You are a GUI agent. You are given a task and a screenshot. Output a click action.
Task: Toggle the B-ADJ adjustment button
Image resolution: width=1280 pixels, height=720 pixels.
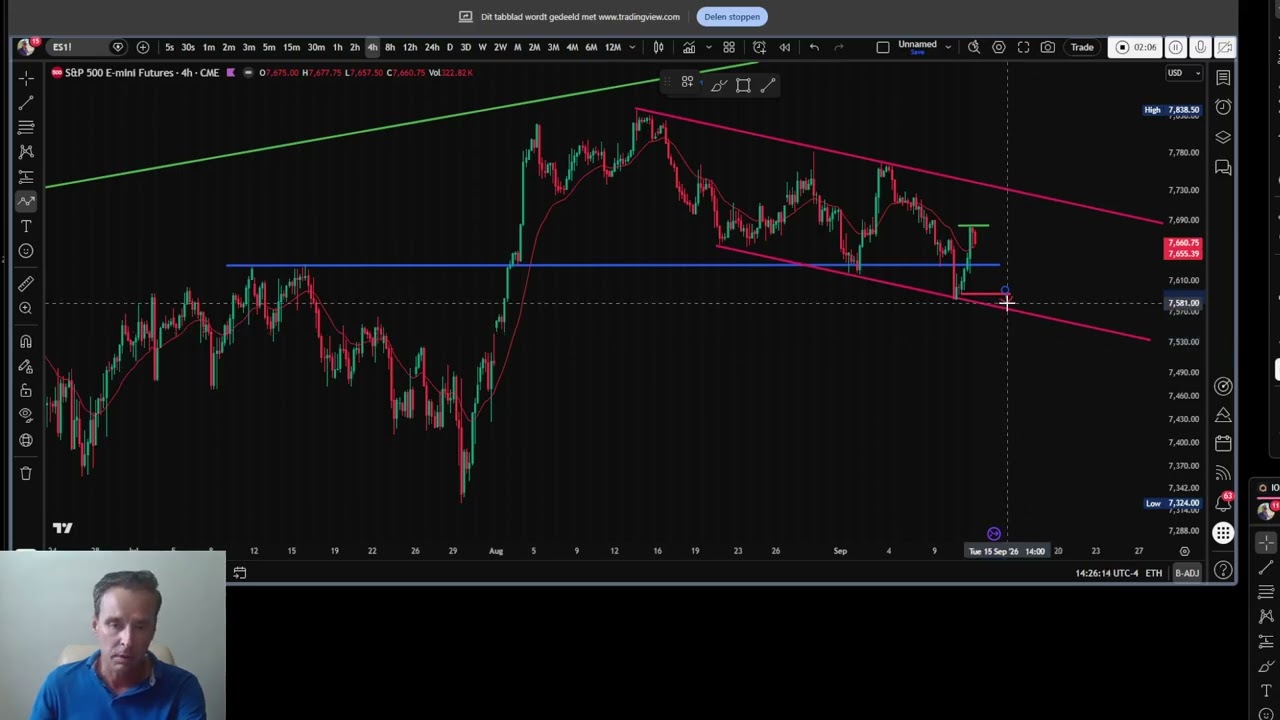(1187, 573)
